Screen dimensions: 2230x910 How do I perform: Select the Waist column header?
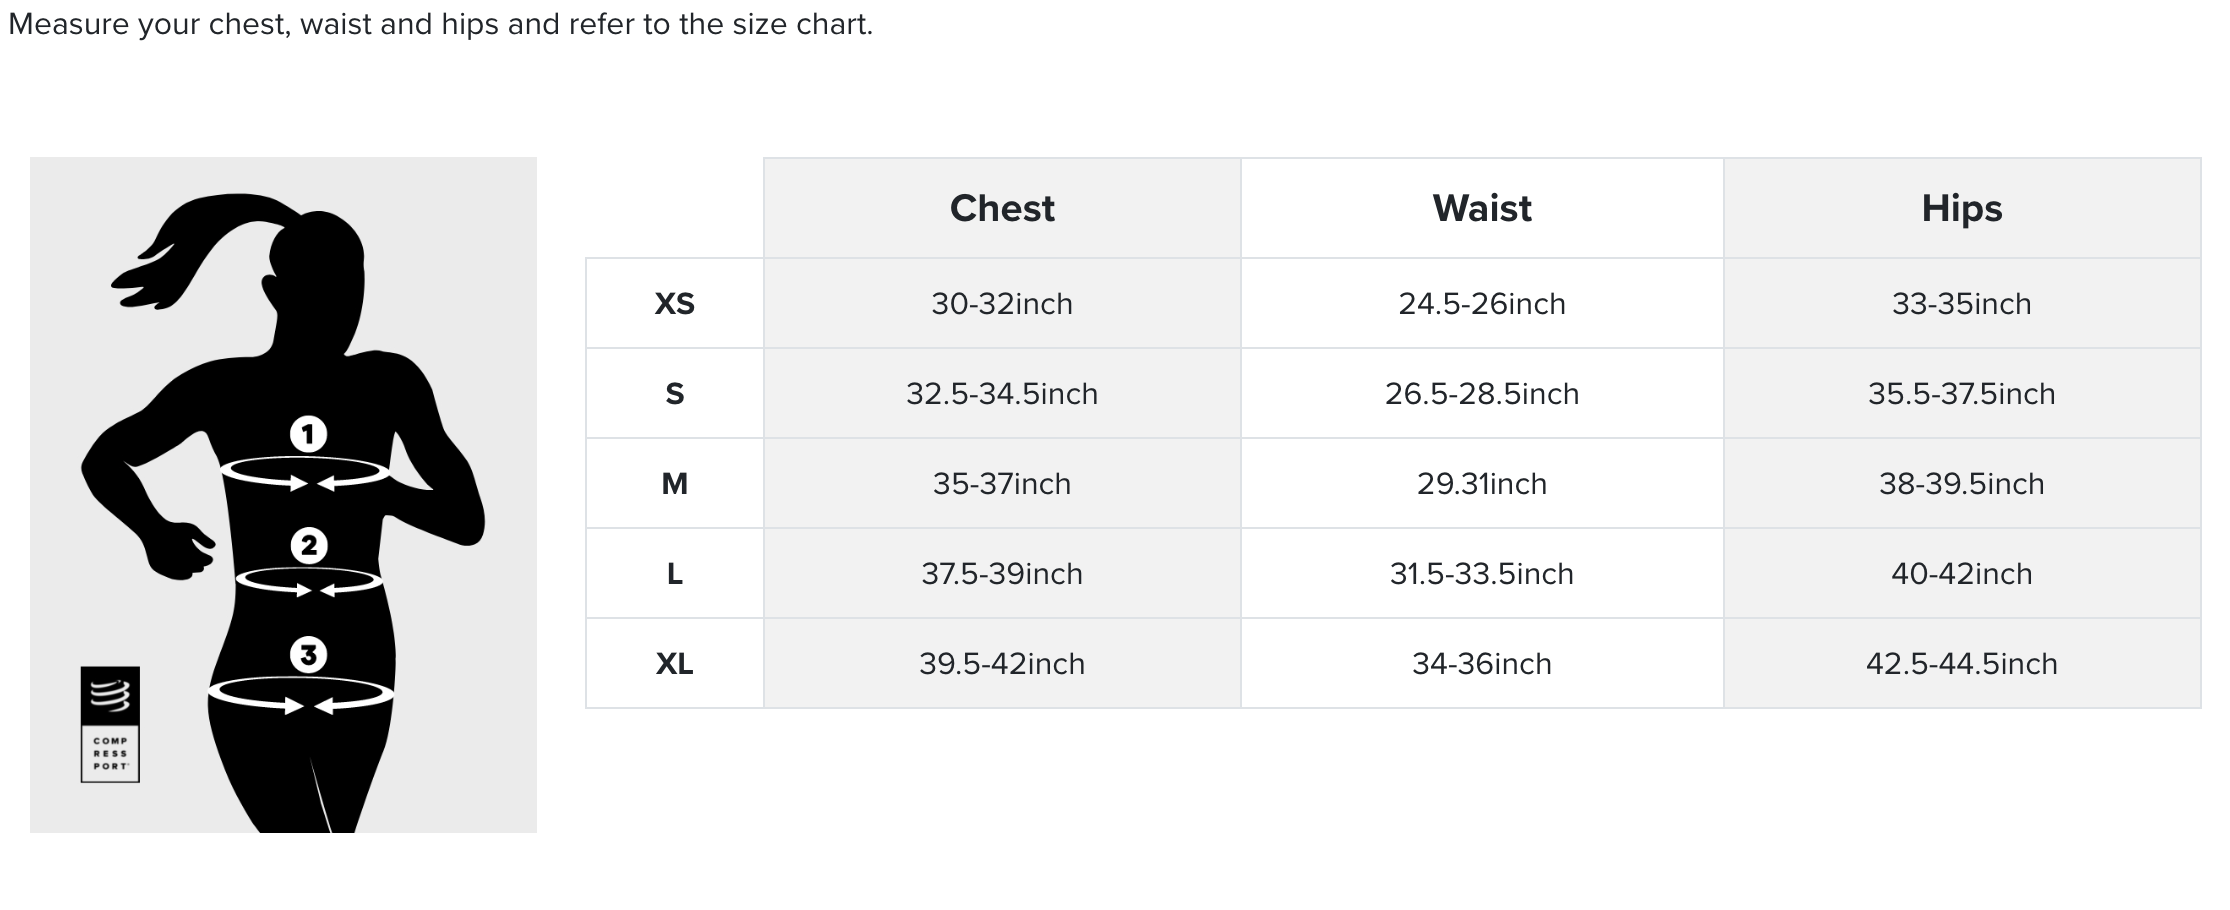coord(1482,208)
